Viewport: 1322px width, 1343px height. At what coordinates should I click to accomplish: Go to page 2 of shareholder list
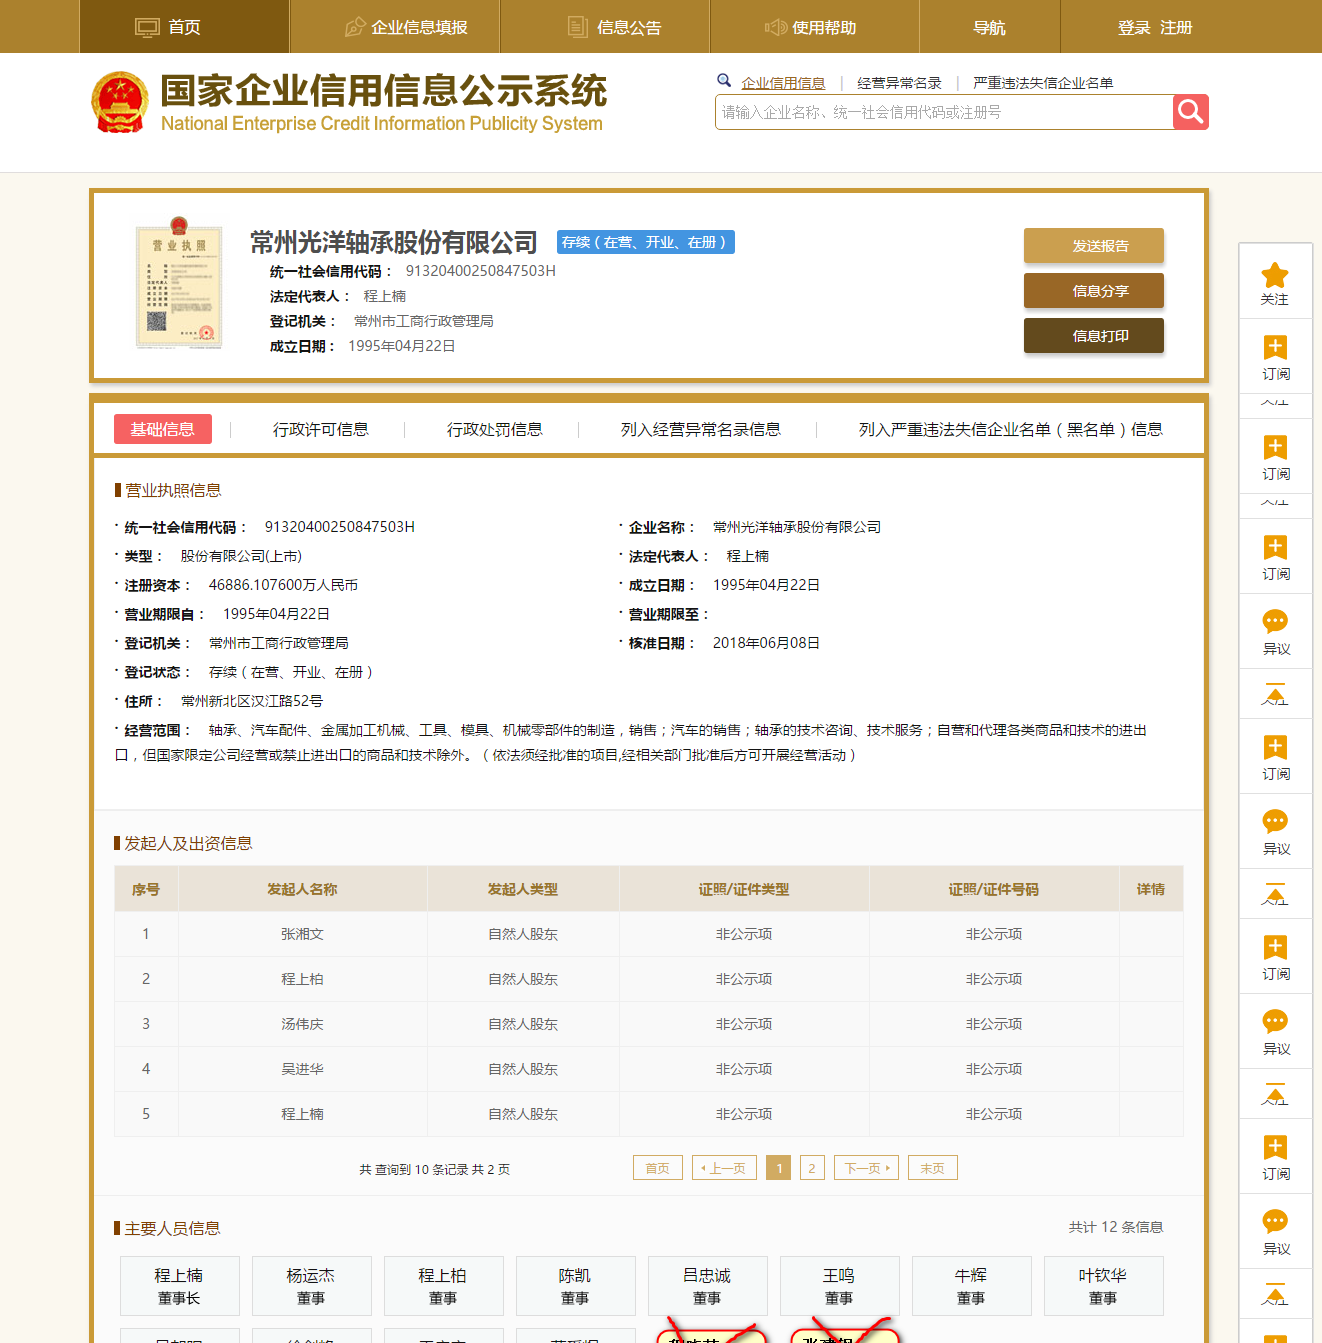coord(811,1167)
